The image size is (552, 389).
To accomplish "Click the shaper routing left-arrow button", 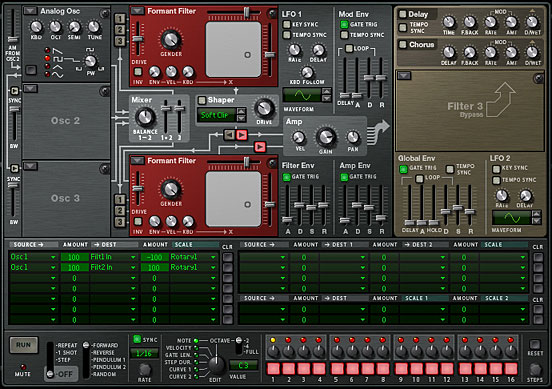I will [230, 134].
